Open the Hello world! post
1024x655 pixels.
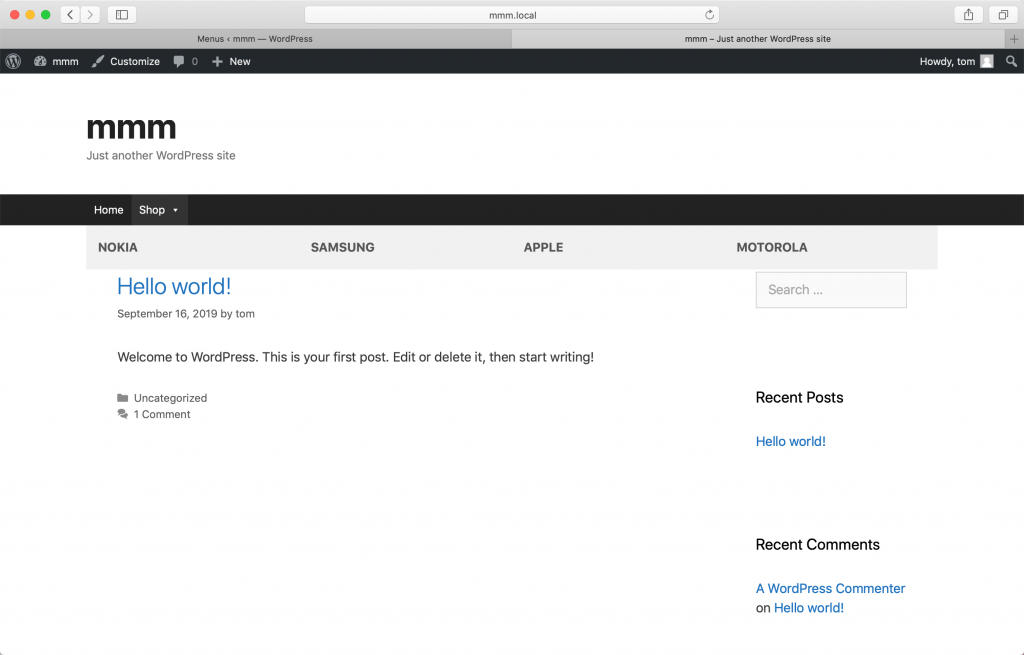point(173,286)
